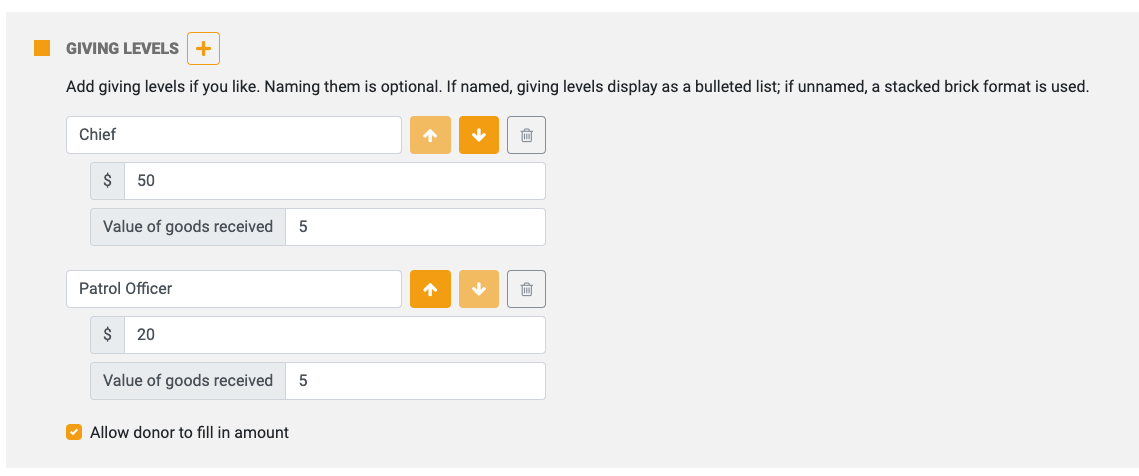Edit the 20 dollar amount field

click(335, 335)
